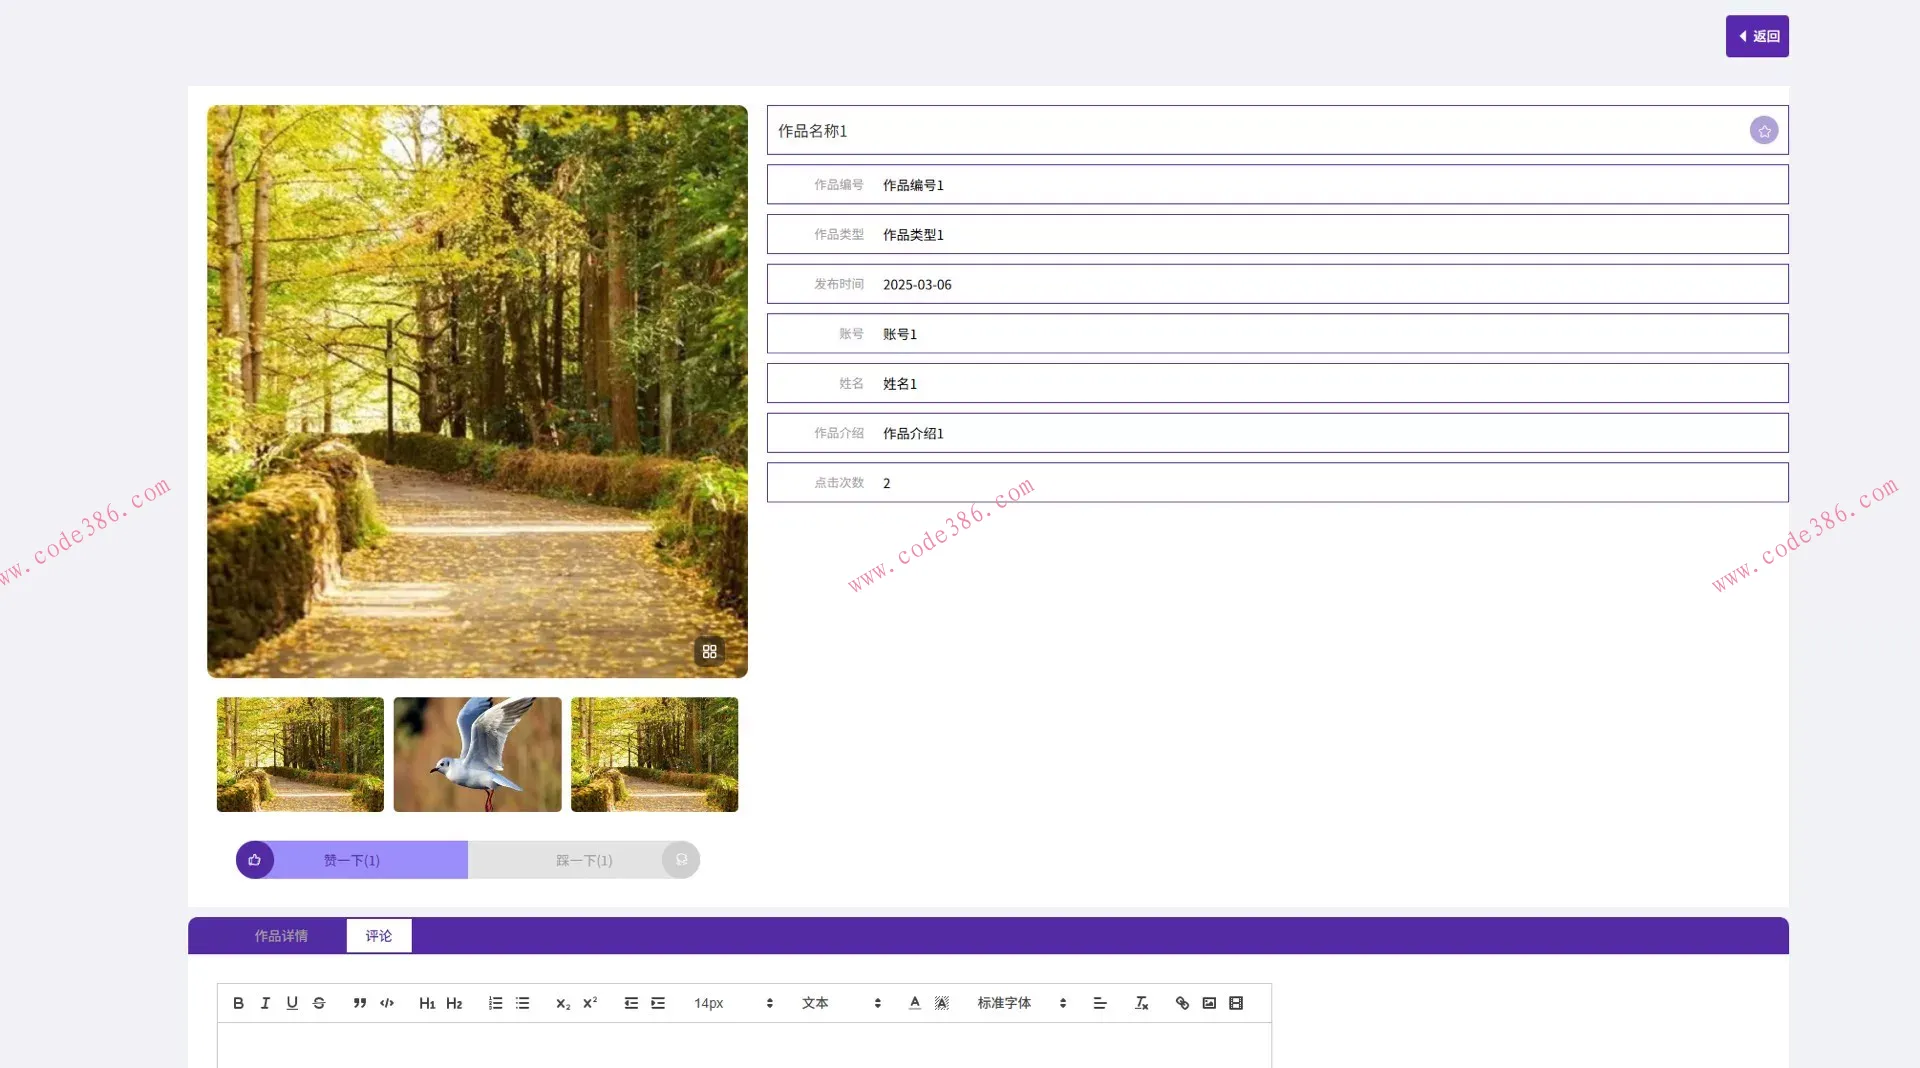Image resolution: width=1920 pixels, height=1068 pixels.
Task: Open the font color picker
Action: (x=915, y=1003)
